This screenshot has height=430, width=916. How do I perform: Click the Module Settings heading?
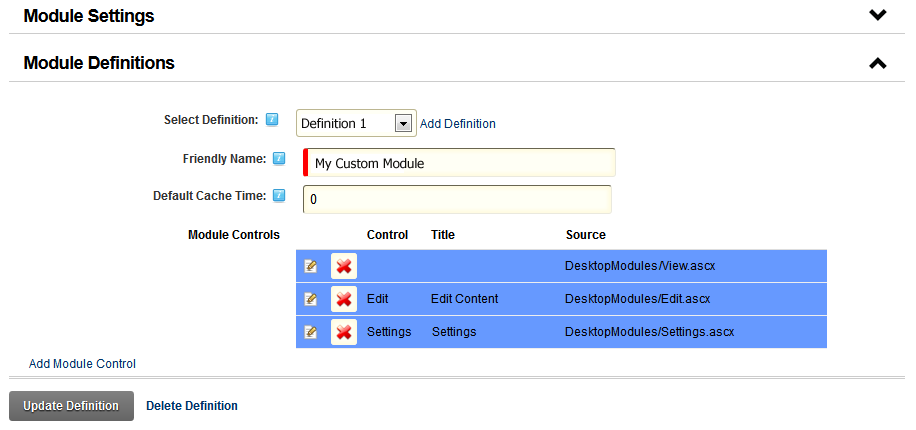[x=89, y=16]
